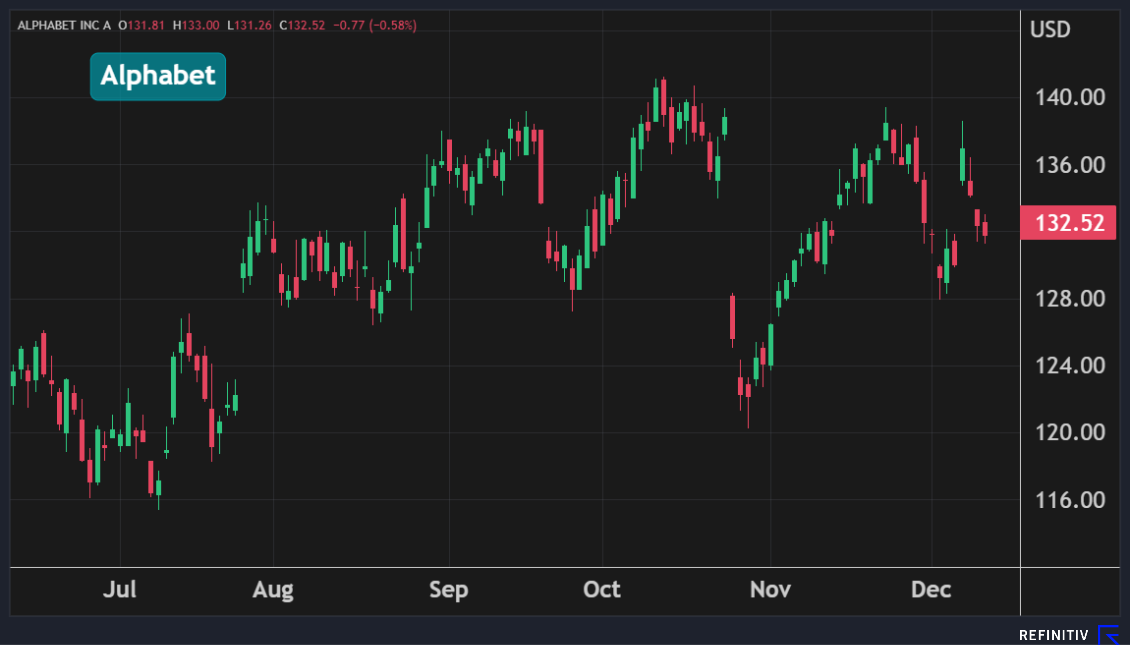The width and height of the screenshot is (1130, 645).
Task: Jump to Jul on the time axis
Action: click(x=120, y=590)
